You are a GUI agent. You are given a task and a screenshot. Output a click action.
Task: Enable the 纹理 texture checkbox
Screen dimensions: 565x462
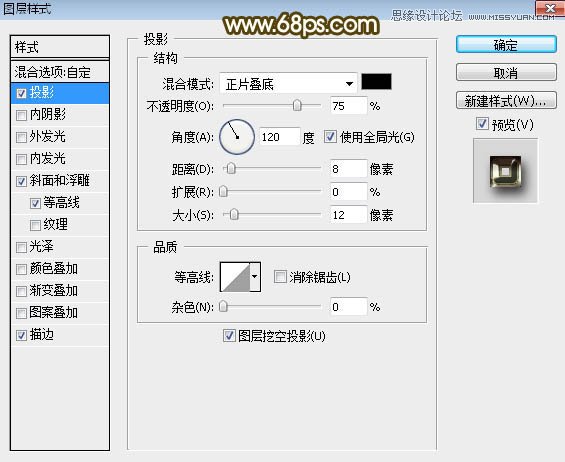(35, 225)
